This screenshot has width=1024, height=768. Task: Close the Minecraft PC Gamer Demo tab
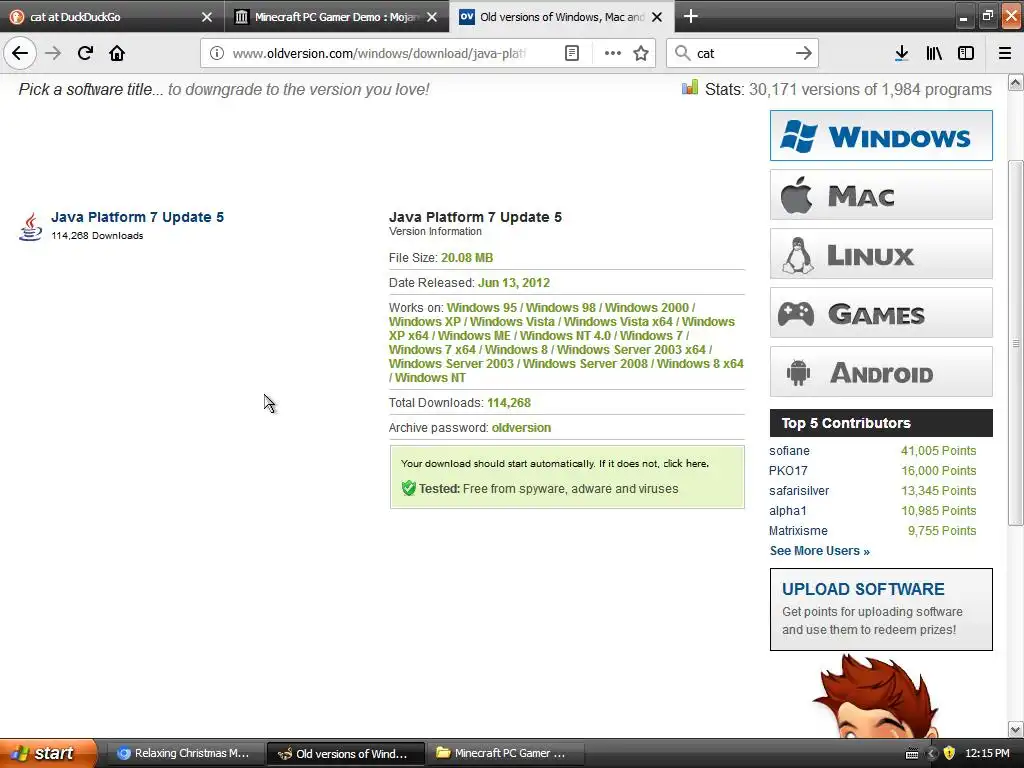[x=432, y=17]
